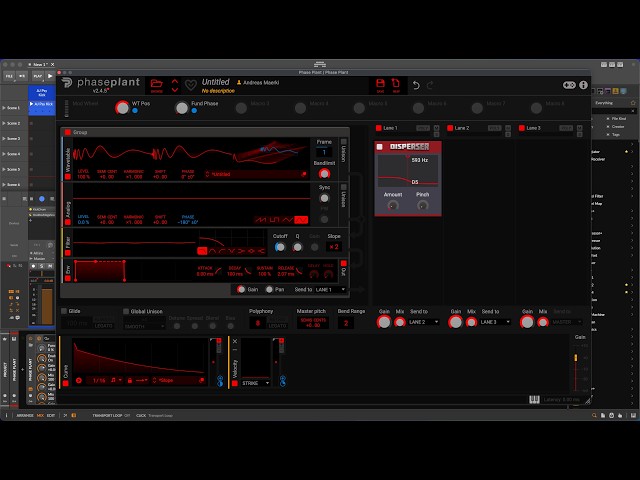The image size is (640, 480).
Task: Toggle the Env module enable square
Action: click(68, 278)
